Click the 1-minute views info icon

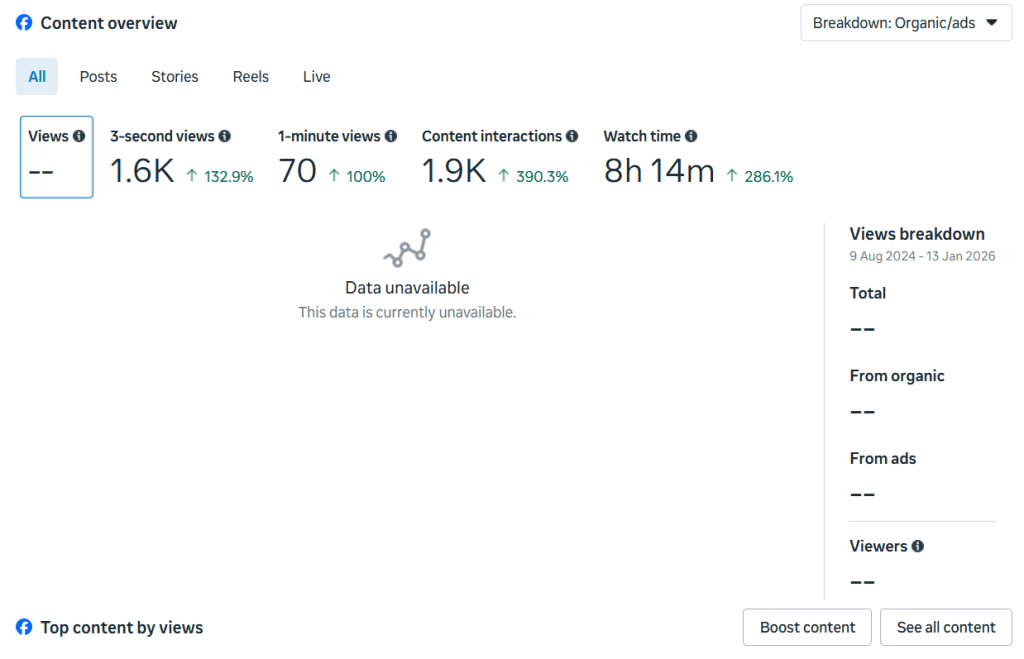pyautogui.click(x=391, y=136)
